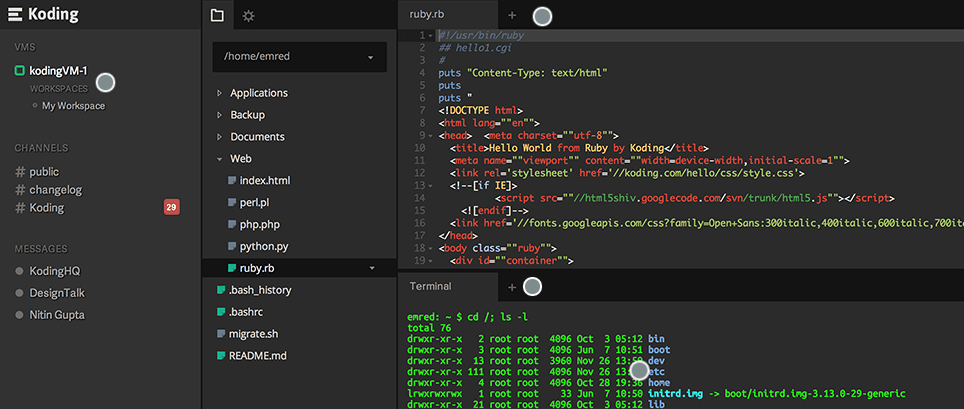The height and width of the screenshot is (409, 964).
Task: Select ruby.rb in the file tree
Action: pyautogui.click(x=258, y=268)
